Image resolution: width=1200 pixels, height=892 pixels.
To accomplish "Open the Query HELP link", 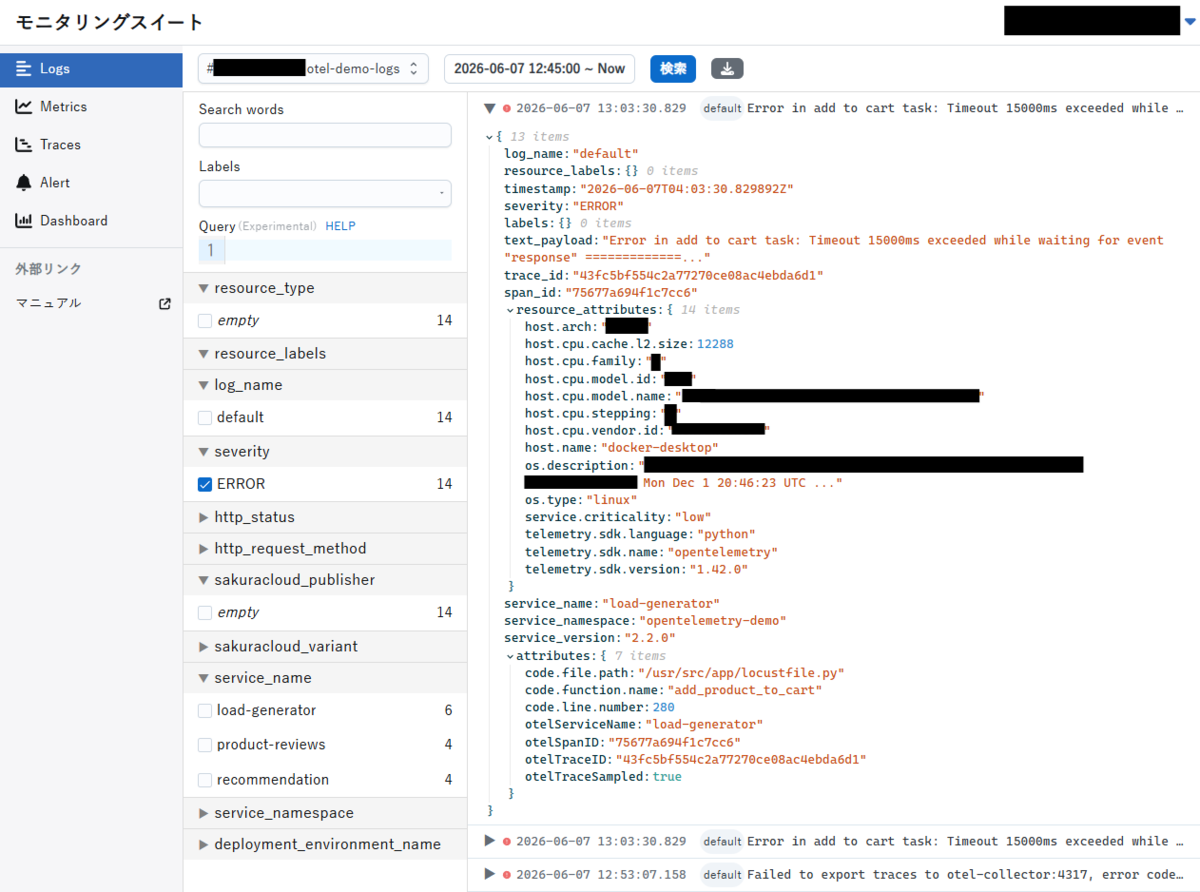I will 340,226.
